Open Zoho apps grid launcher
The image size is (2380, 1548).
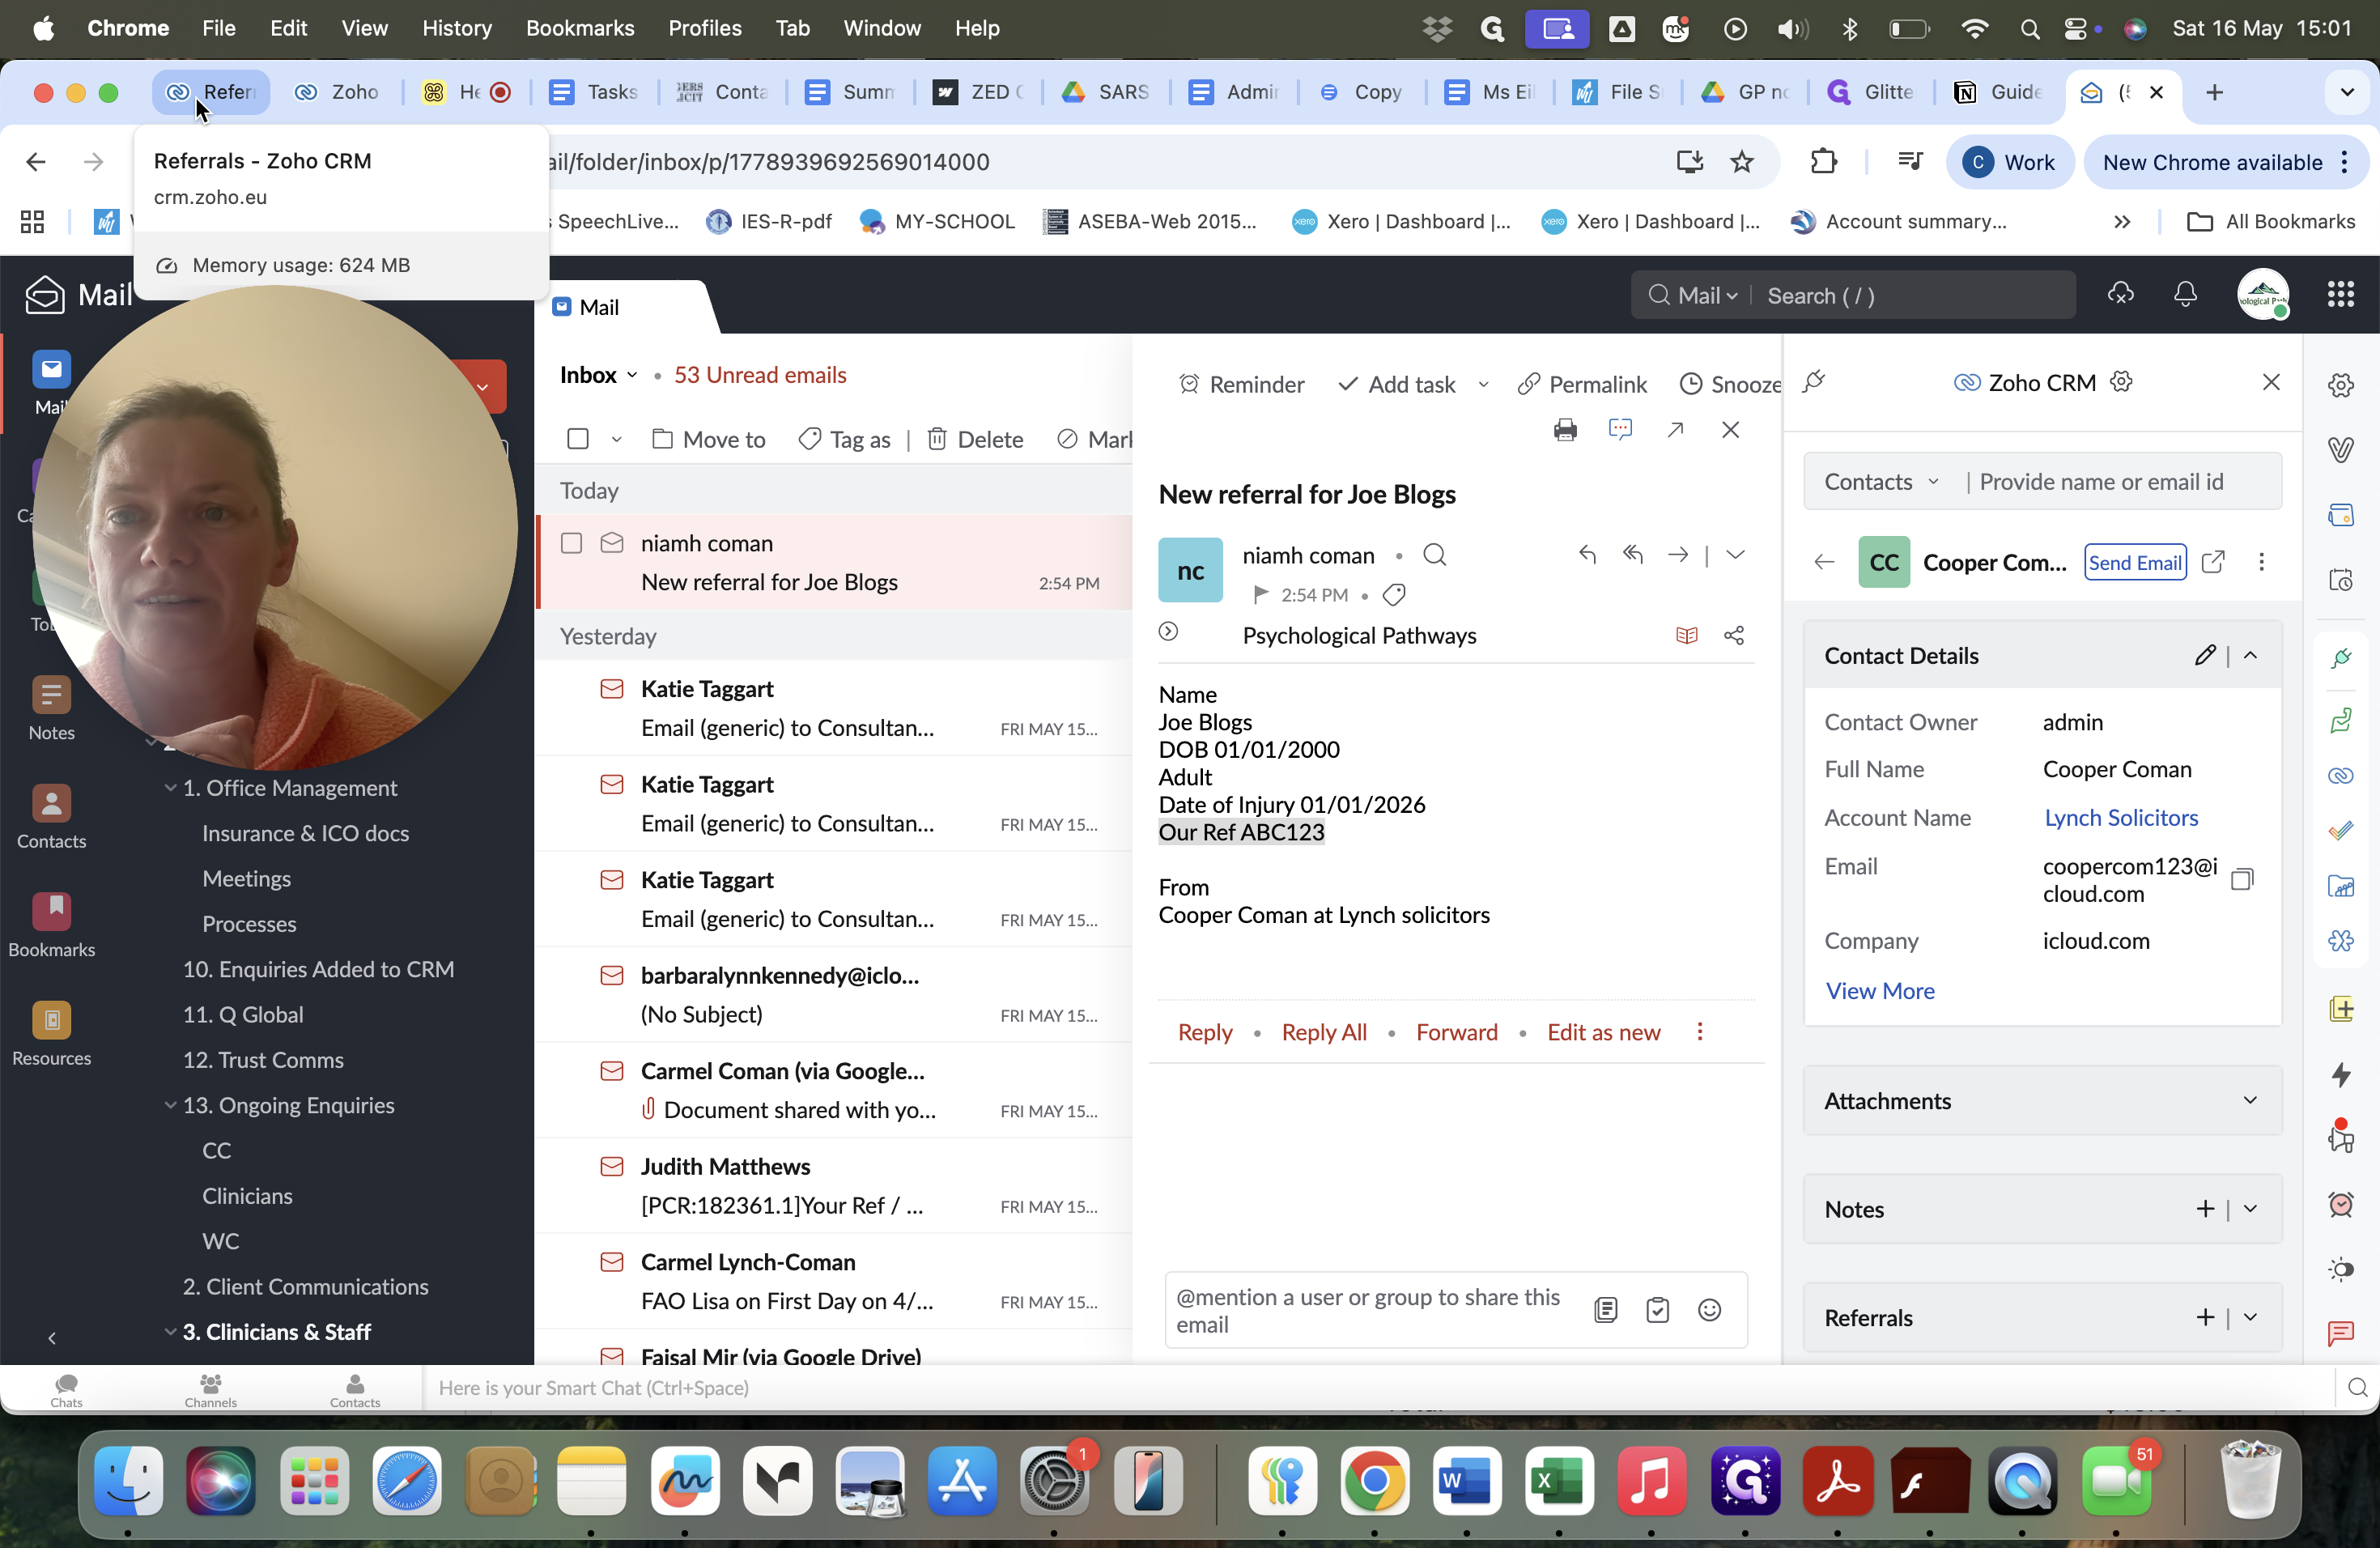[x=2341, y=294]
